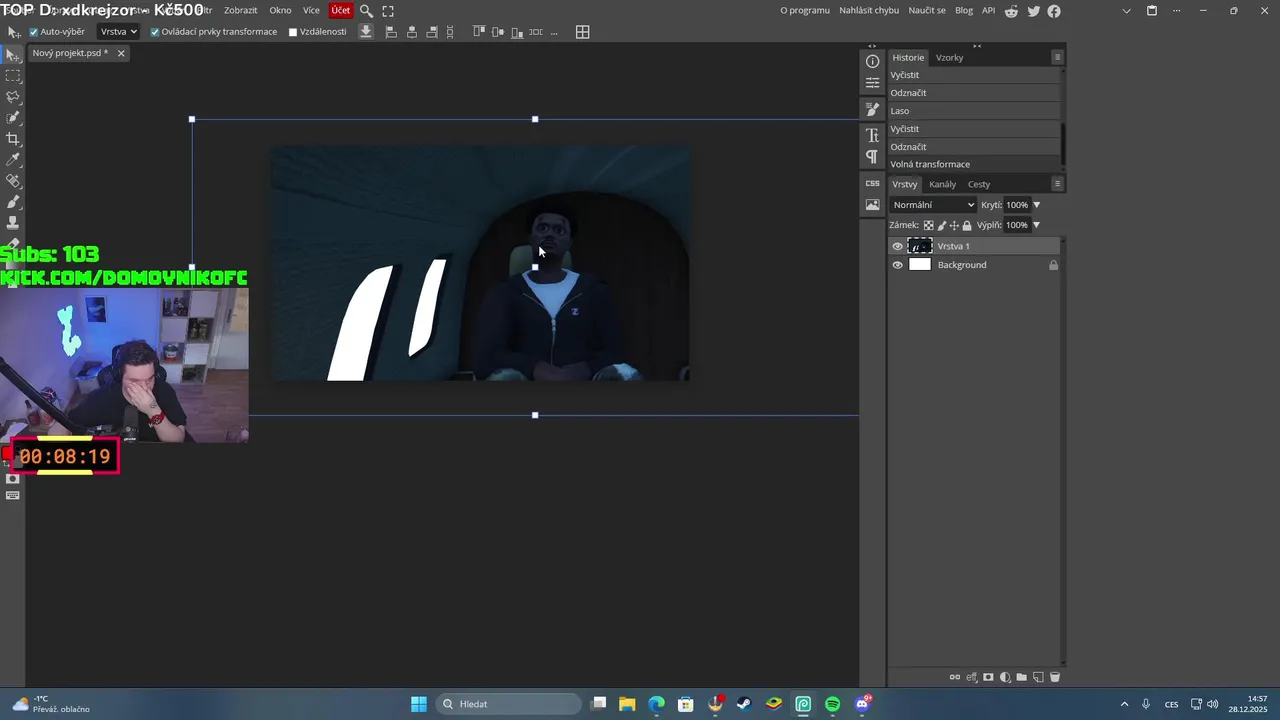Click the red Účet button

(x=341, y=11)
